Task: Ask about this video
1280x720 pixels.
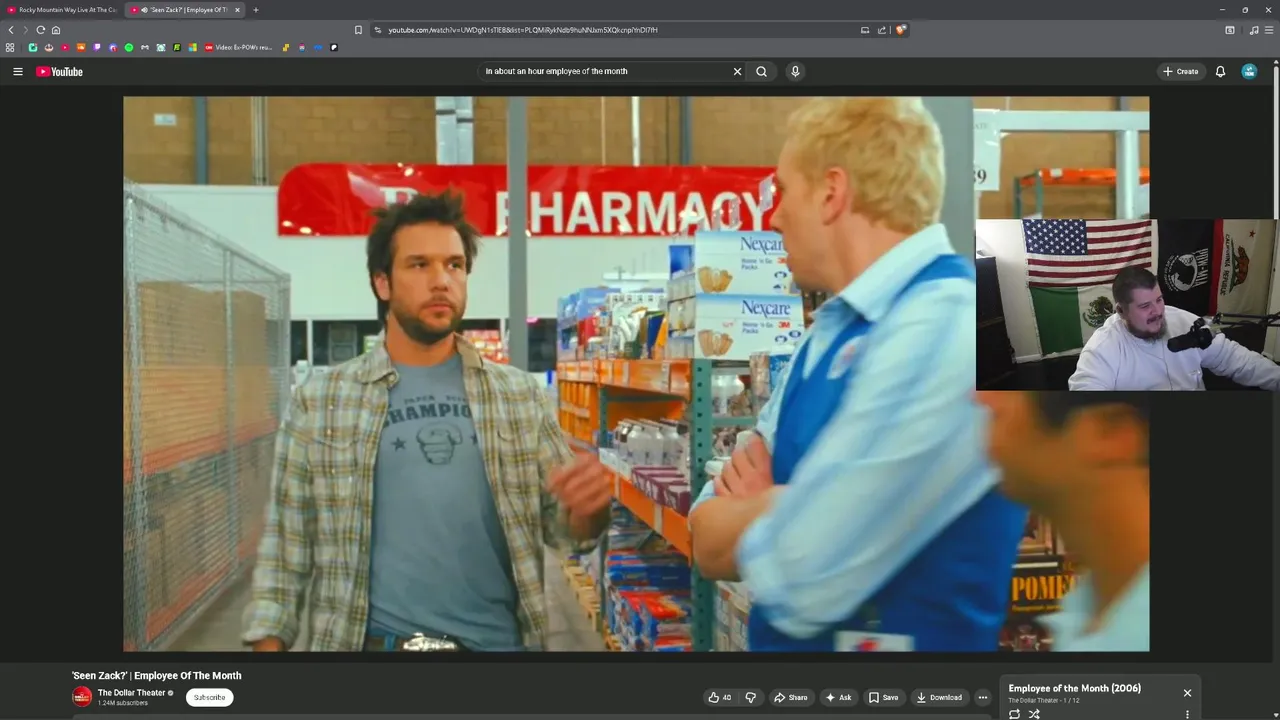Action: pyautogui.click(x=838, y=697)
